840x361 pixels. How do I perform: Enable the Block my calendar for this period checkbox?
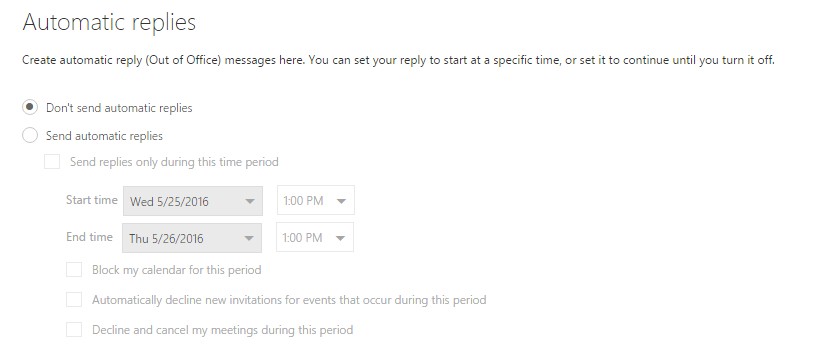click(x=74, y=269)
